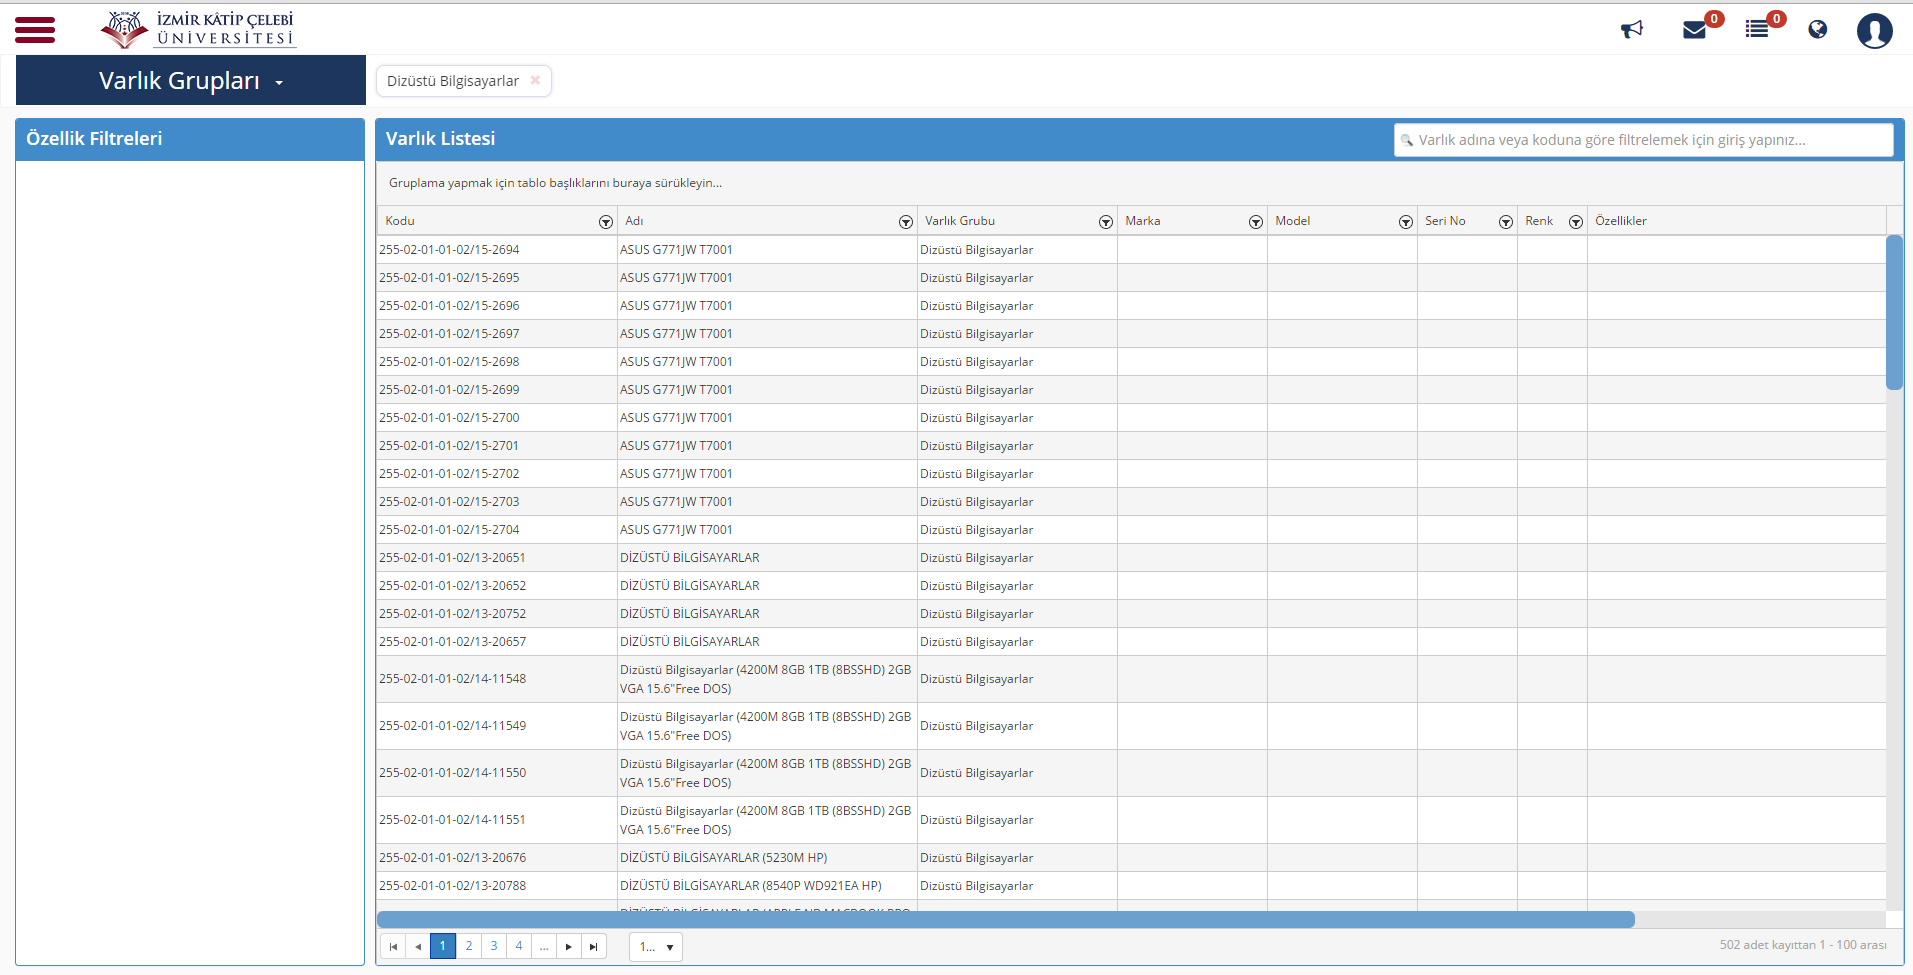Click the İzmir Kâtip Çelebi Üniversitesi logo
The height and width of the screenshot is (975, 1913).
pos(198,30)
